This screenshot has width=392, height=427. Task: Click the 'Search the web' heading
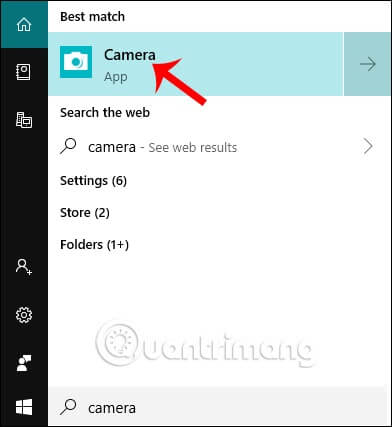pyautogui.click(x=105, y=113)
